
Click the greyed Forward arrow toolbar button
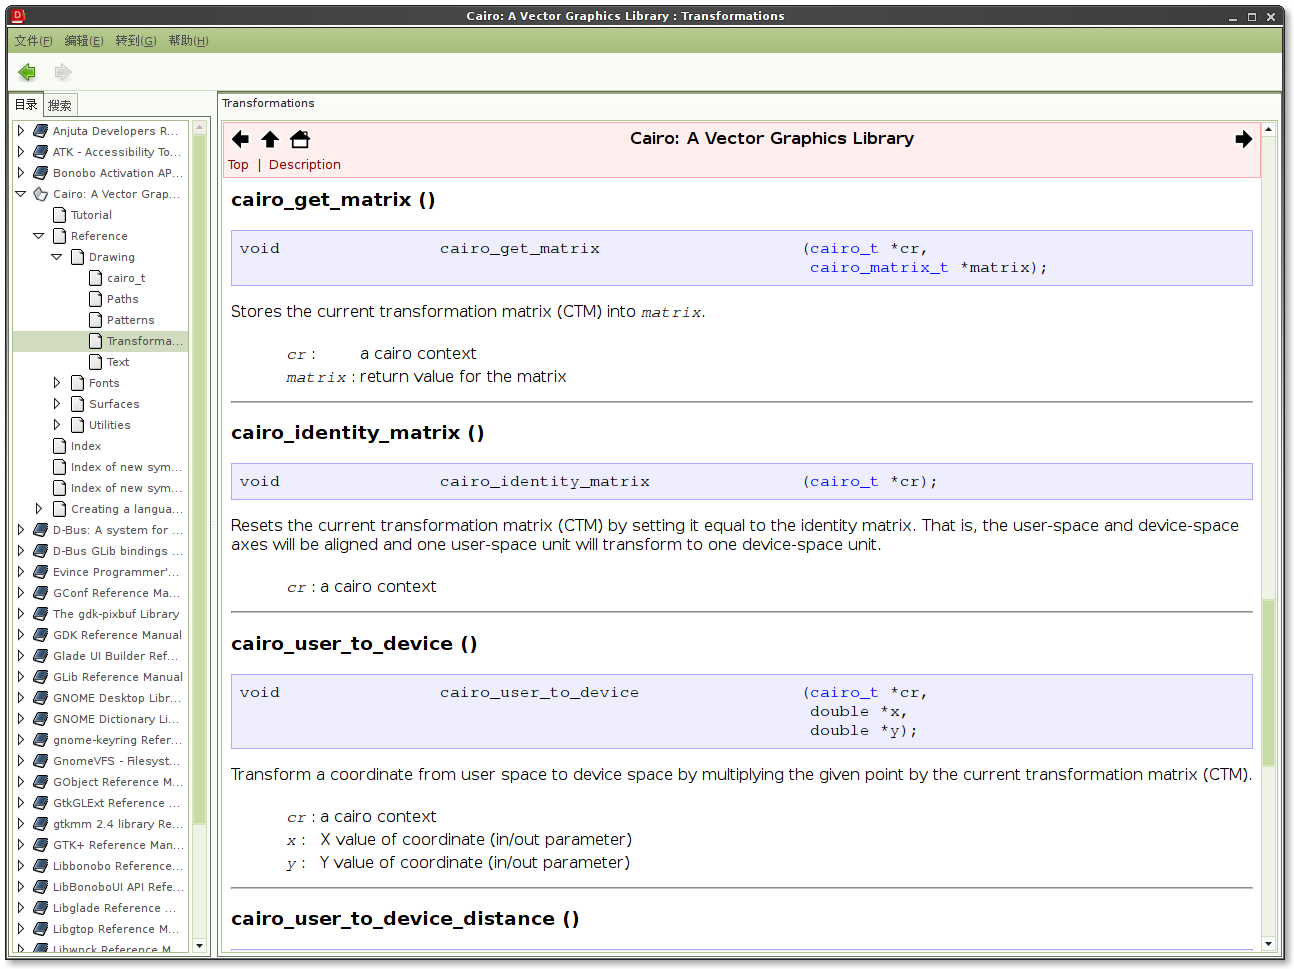[63, 72]
